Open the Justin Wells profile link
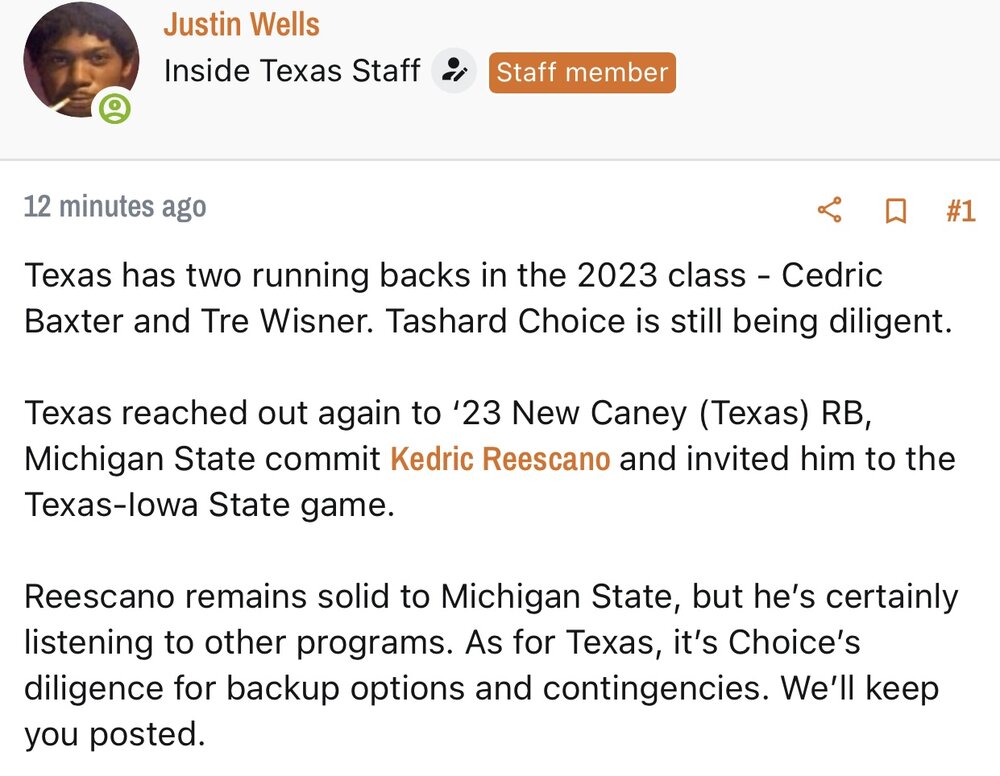The width and height of the screenshot is (1000, 776). tap(241, 24)
